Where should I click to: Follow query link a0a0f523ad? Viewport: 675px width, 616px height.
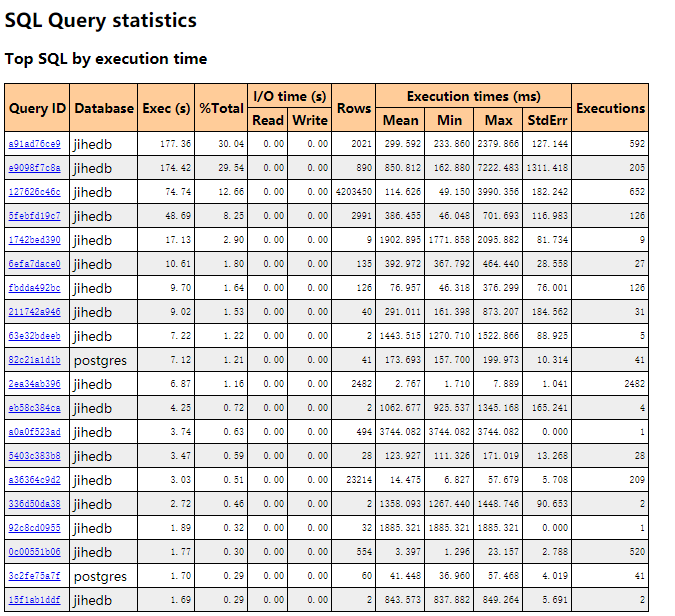pyautogui.click(x=34, y=432)
